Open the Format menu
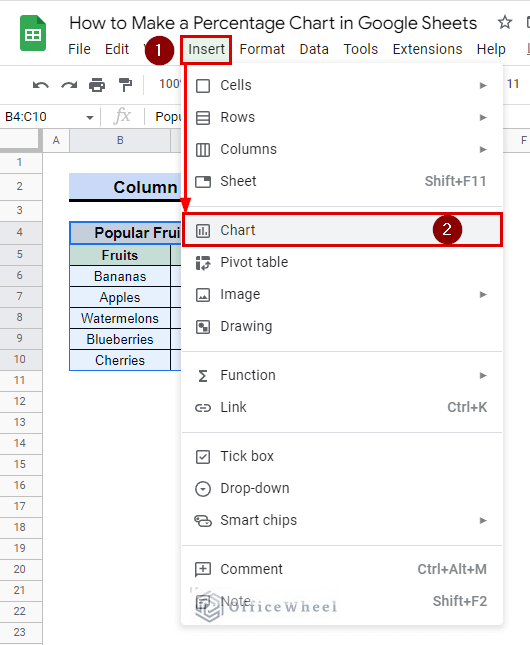Image resolution: width=530 pixels, height=645 pixels. [x=262, y=49]
